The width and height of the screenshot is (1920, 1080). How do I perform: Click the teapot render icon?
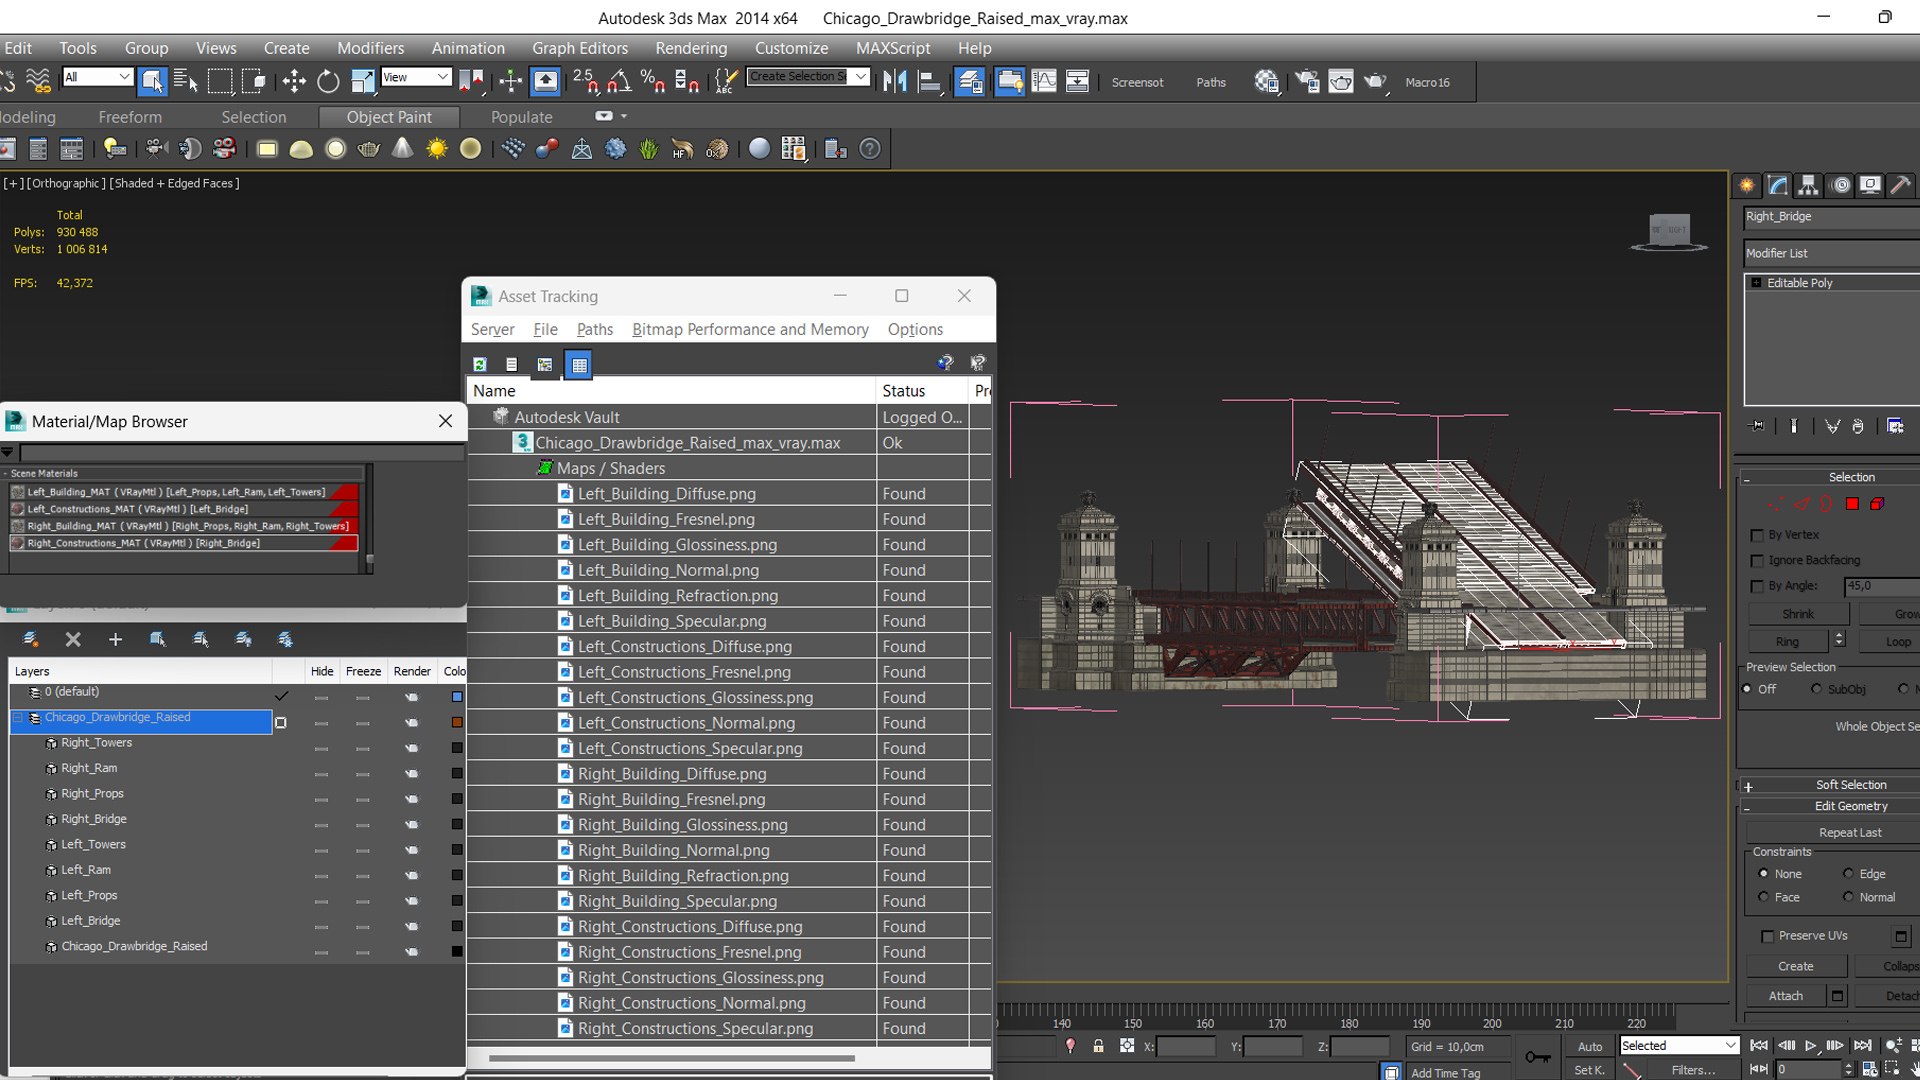click(1375, 82)
